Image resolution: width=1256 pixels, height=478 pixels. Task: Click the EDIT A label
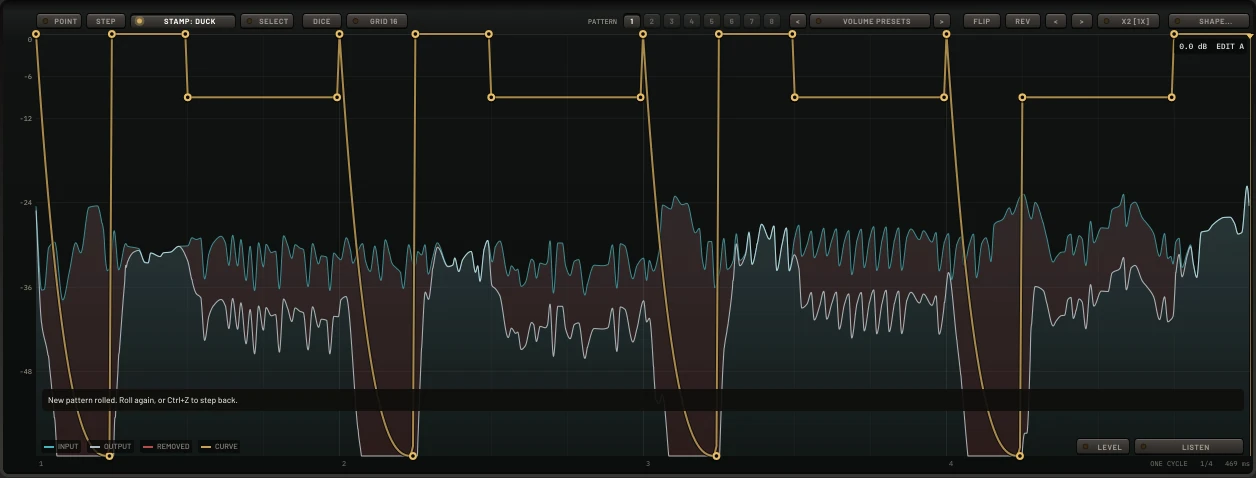(1230, 47)
